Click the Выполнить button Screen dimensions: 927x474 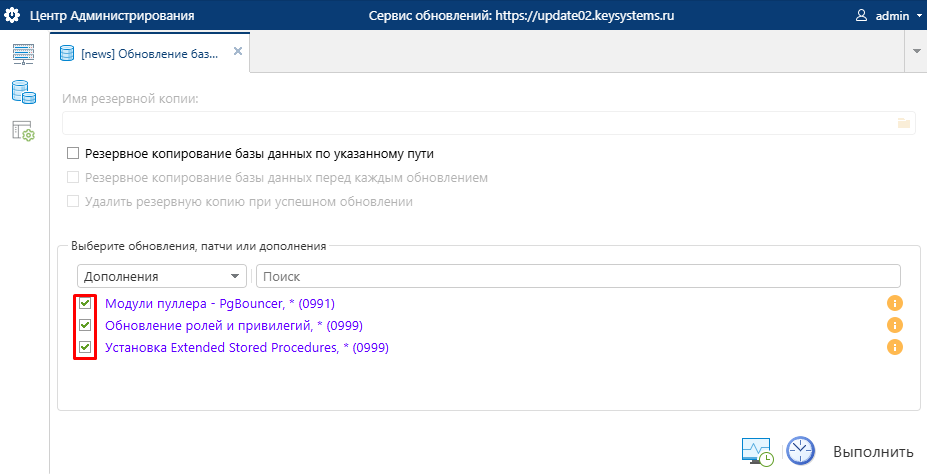873,452
